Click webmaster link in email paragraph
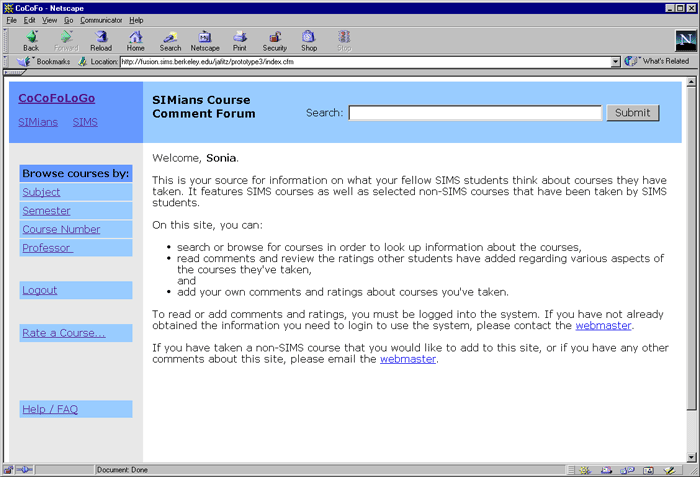The image size is (700, 477). (408, 359)
